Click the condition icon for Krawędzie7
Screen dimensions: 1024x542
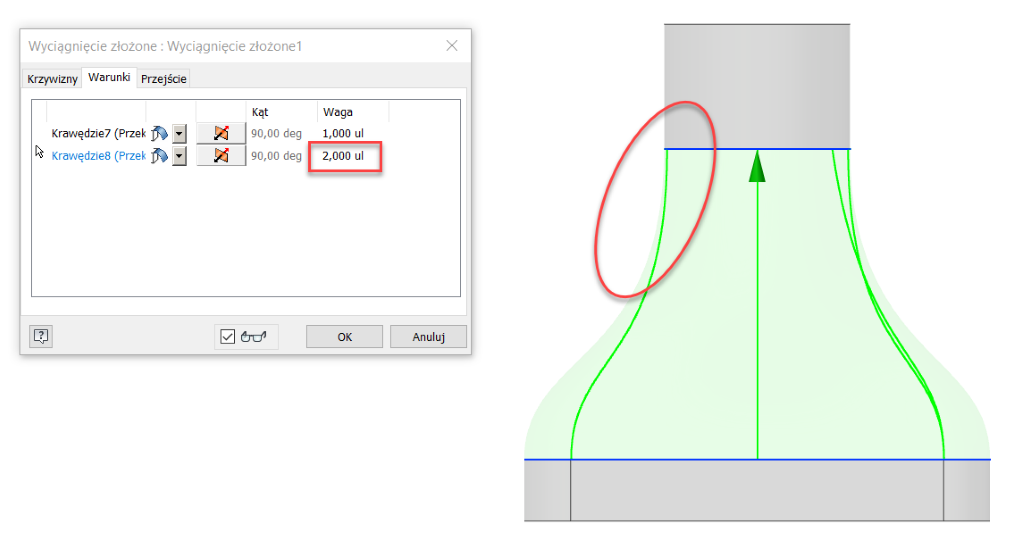tap(158, 133)
